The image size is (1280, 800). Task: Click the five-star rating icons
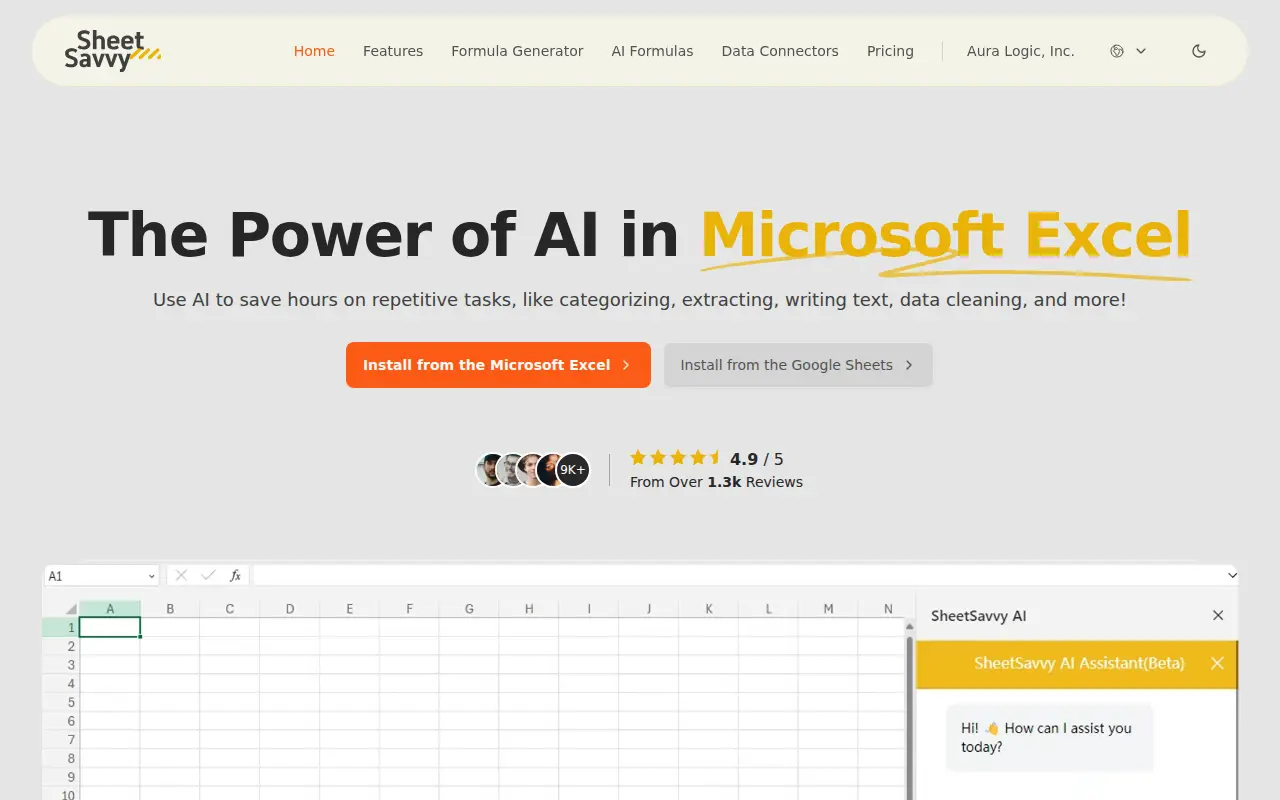point(675,458)
